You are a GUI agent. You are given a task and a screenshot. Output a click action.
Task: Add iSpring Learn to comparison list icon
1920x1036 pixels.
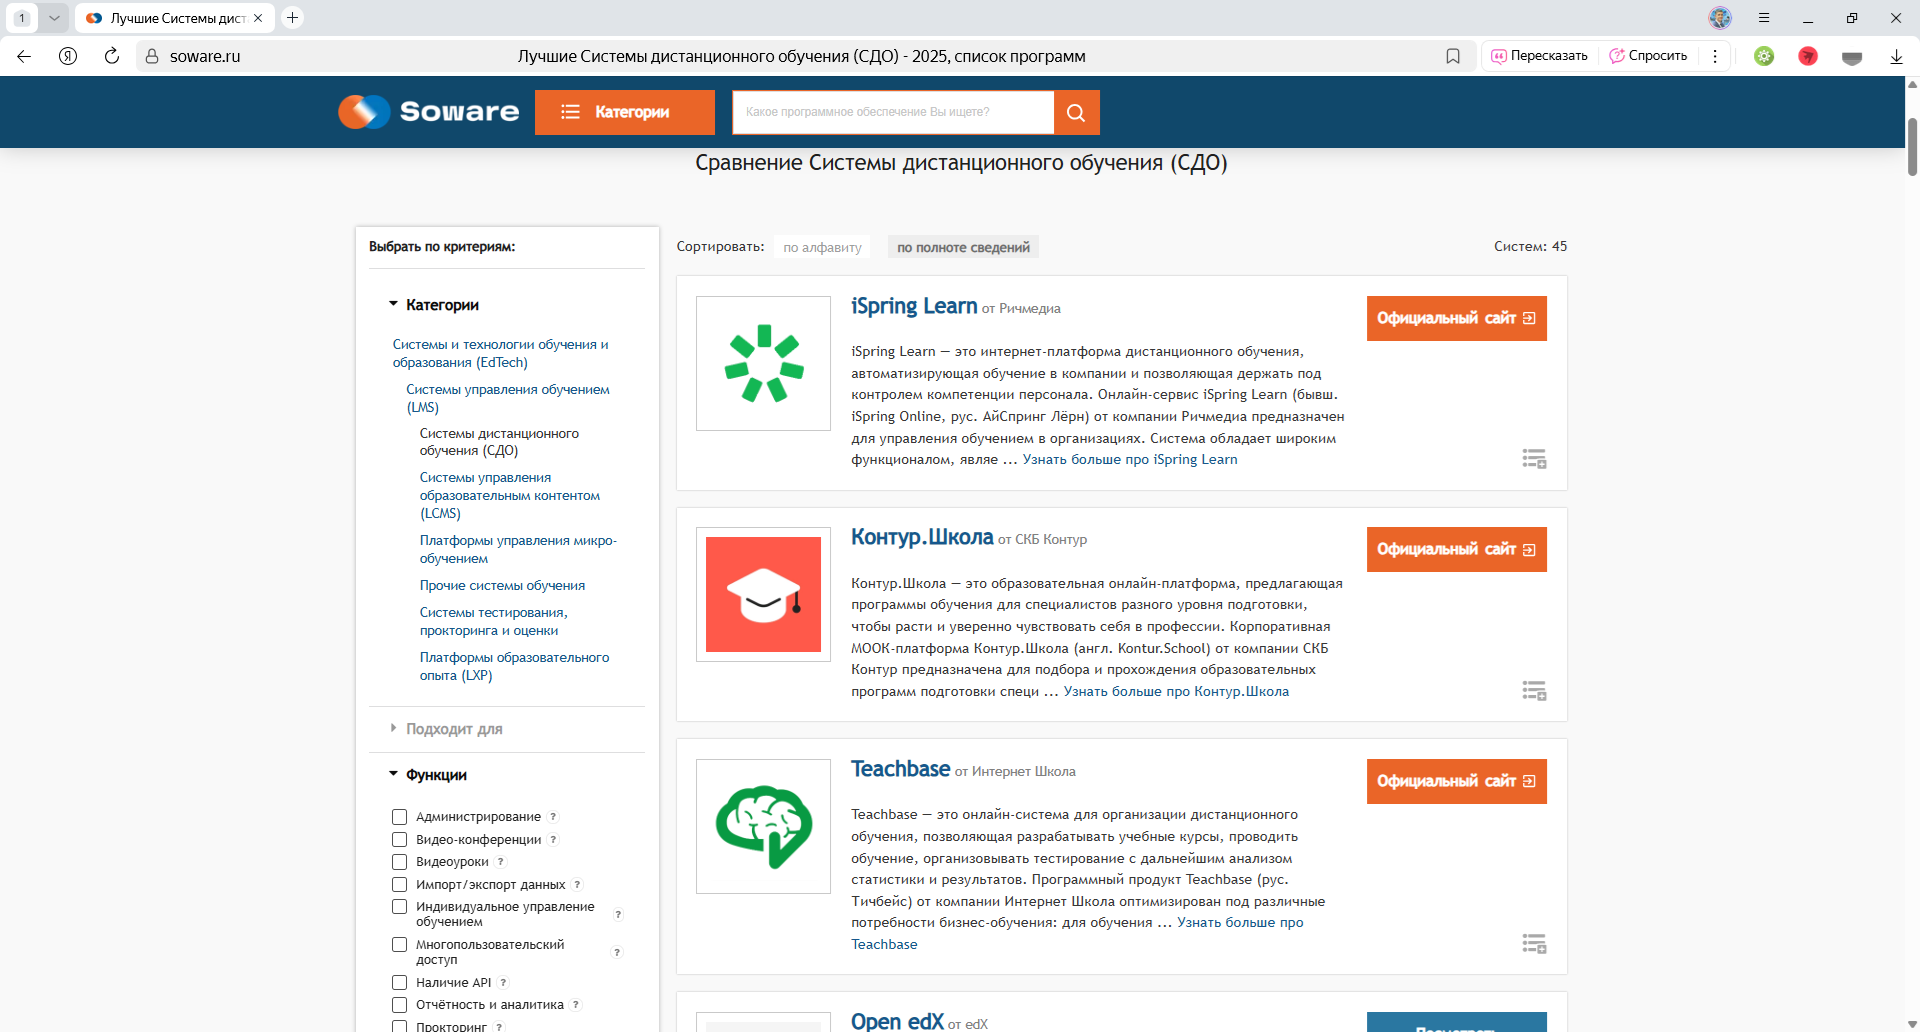click(1534, 459)
